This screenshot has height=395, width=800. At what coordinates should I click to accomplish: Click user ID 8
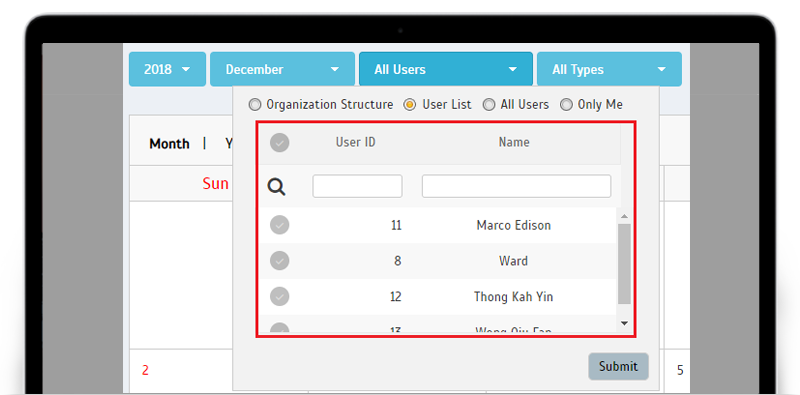pos(397,261)
